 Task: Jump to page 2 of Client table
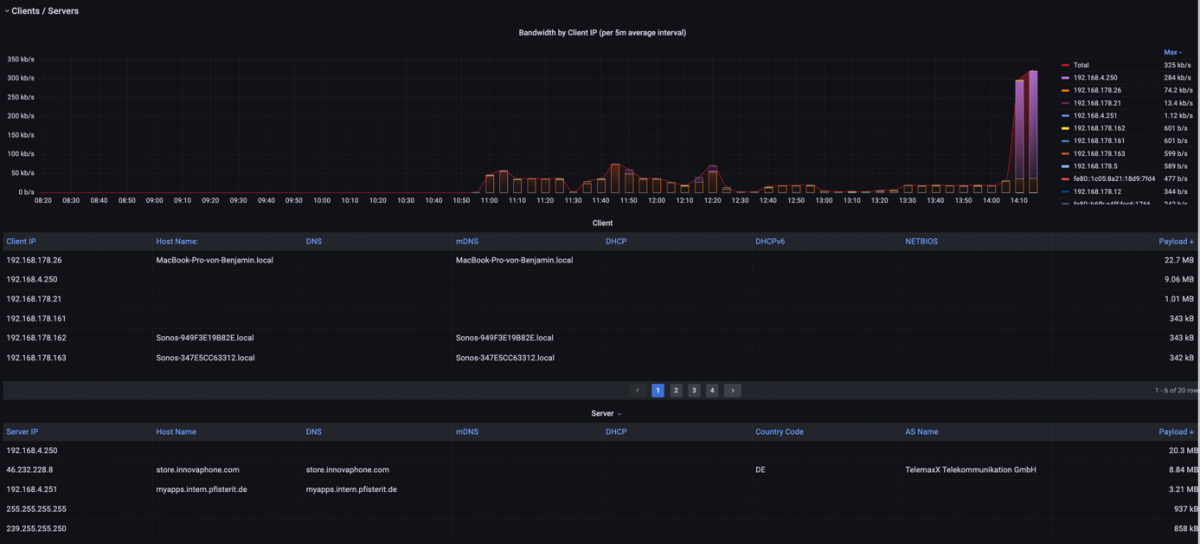676,390
